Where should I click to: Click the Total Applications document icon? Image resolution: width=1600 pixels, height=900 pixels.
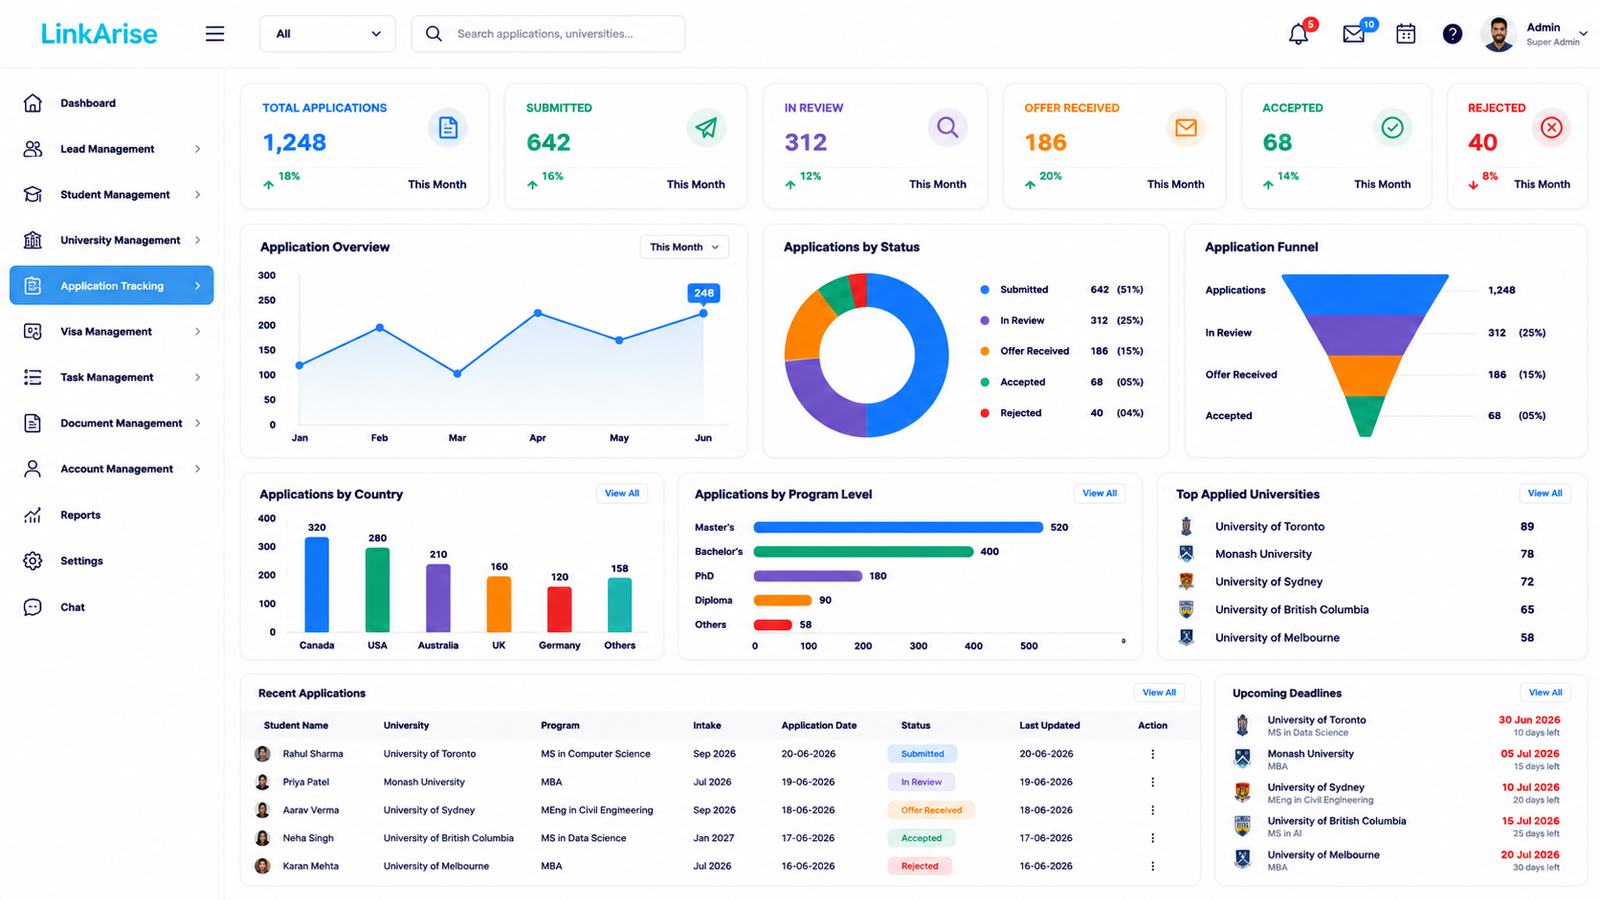tap(448, 128)
